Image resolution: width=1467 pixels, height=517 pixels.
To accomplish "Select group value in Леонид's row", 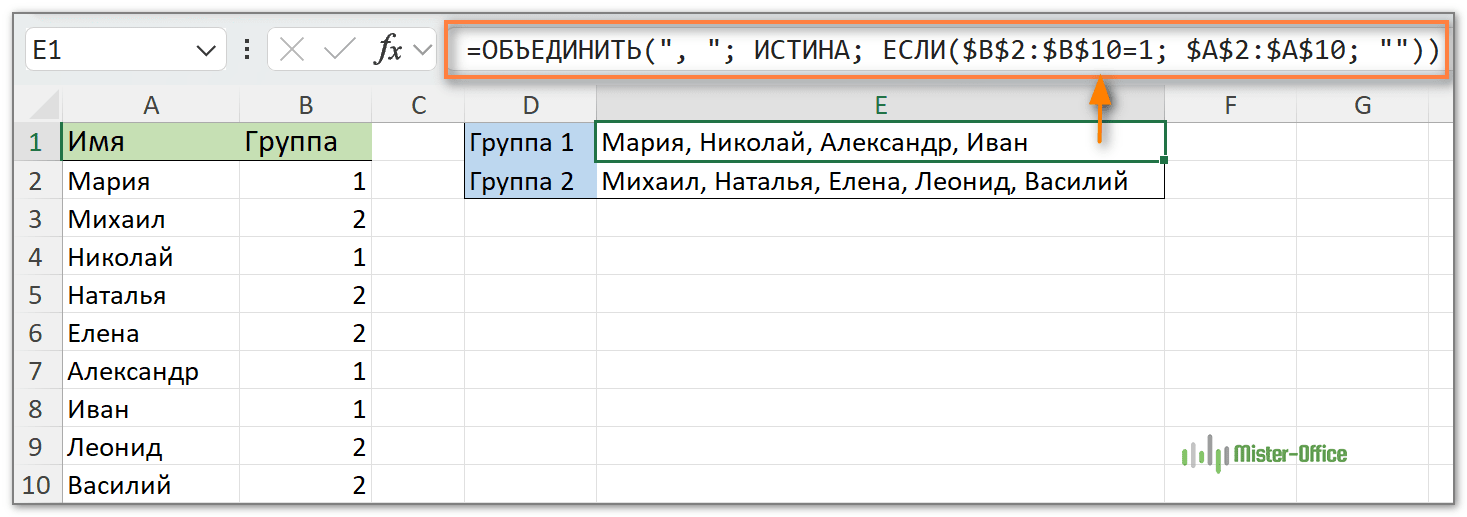I will click(x=306, y=447).
